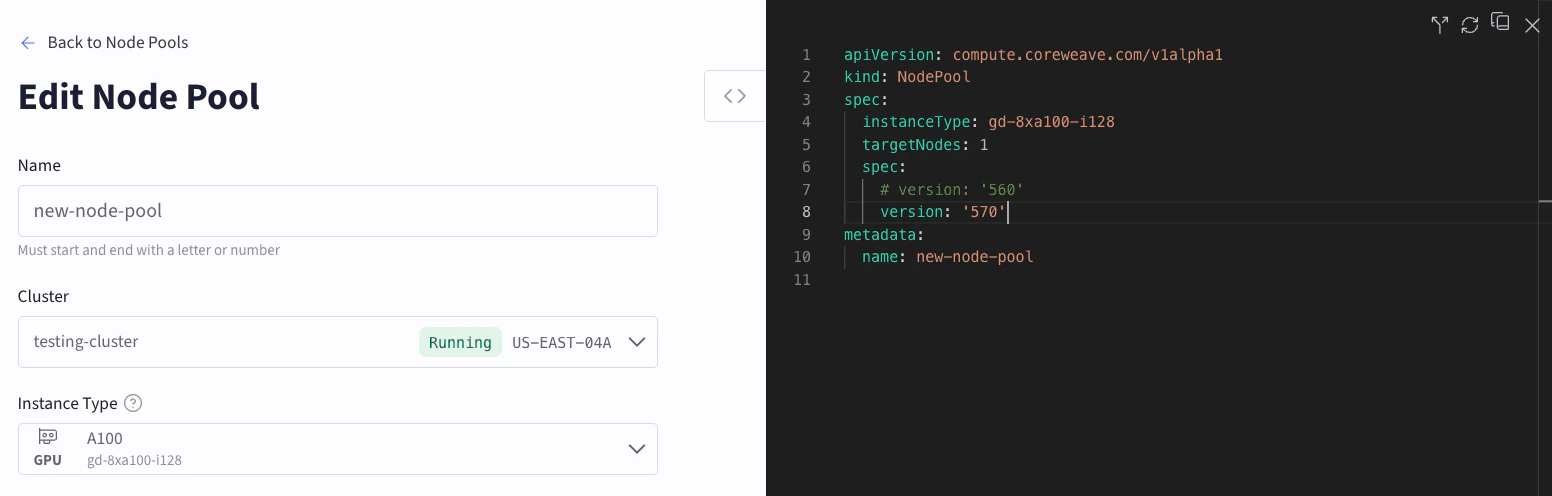Open the testing-cluster selection box

pyautogui.click(x=338, y=342)
